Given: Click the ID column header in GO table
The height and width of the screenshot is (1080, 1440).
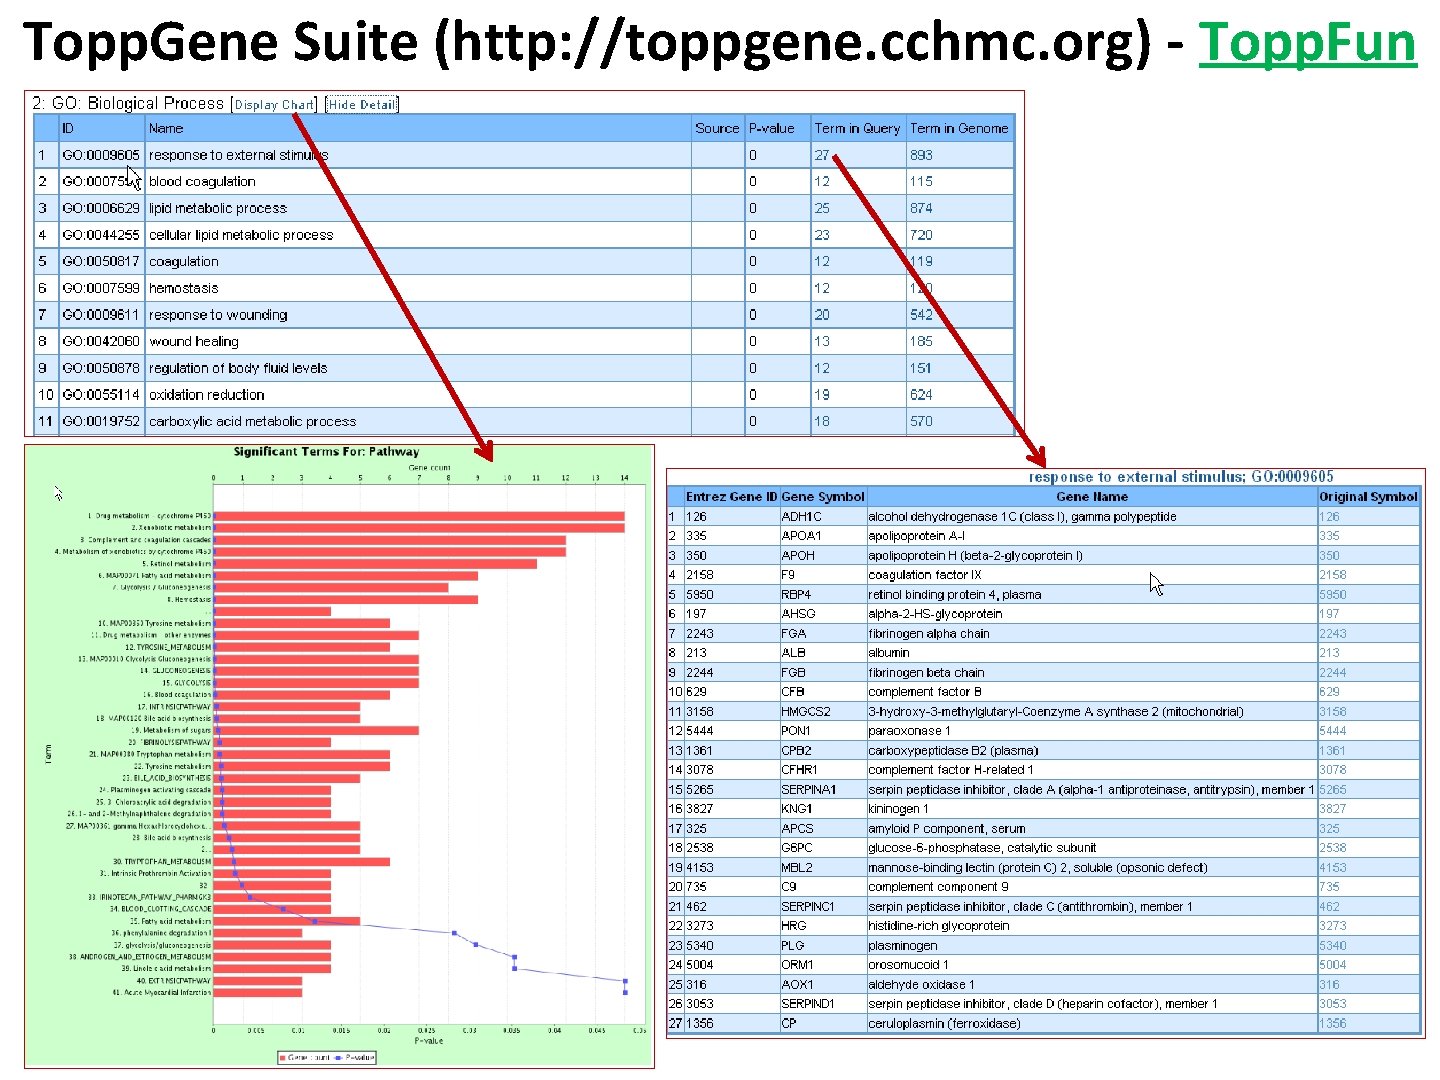Looking at the screenshot, I should pos(68,128).
